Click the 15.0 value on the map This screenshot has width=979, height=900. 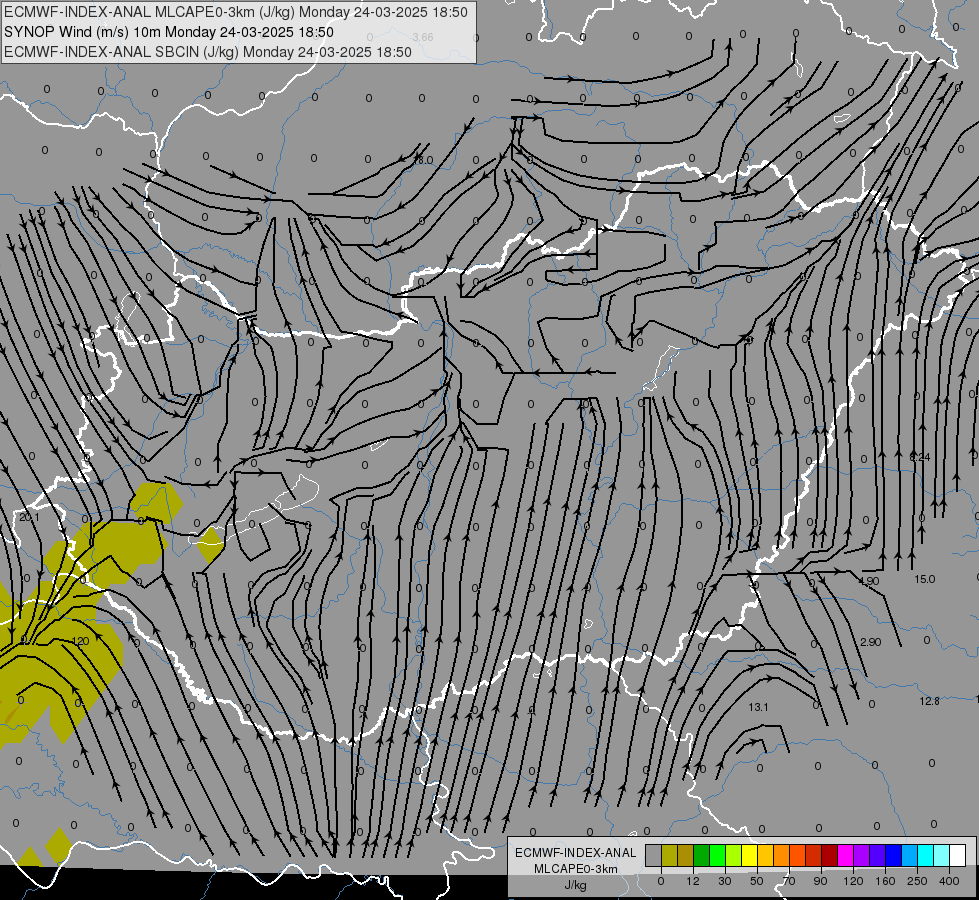925,579
